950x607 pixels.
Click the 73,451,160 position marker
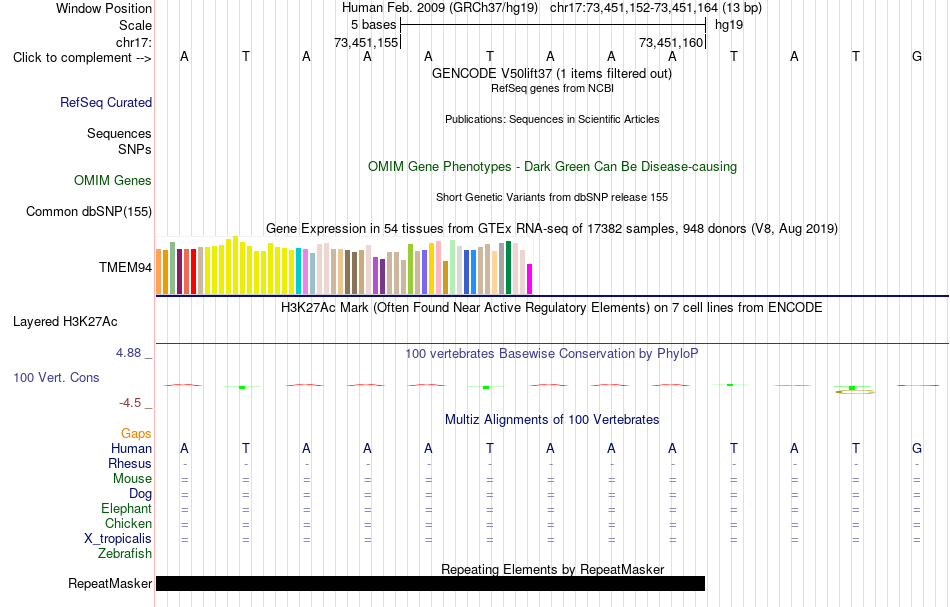click(671, 43)
